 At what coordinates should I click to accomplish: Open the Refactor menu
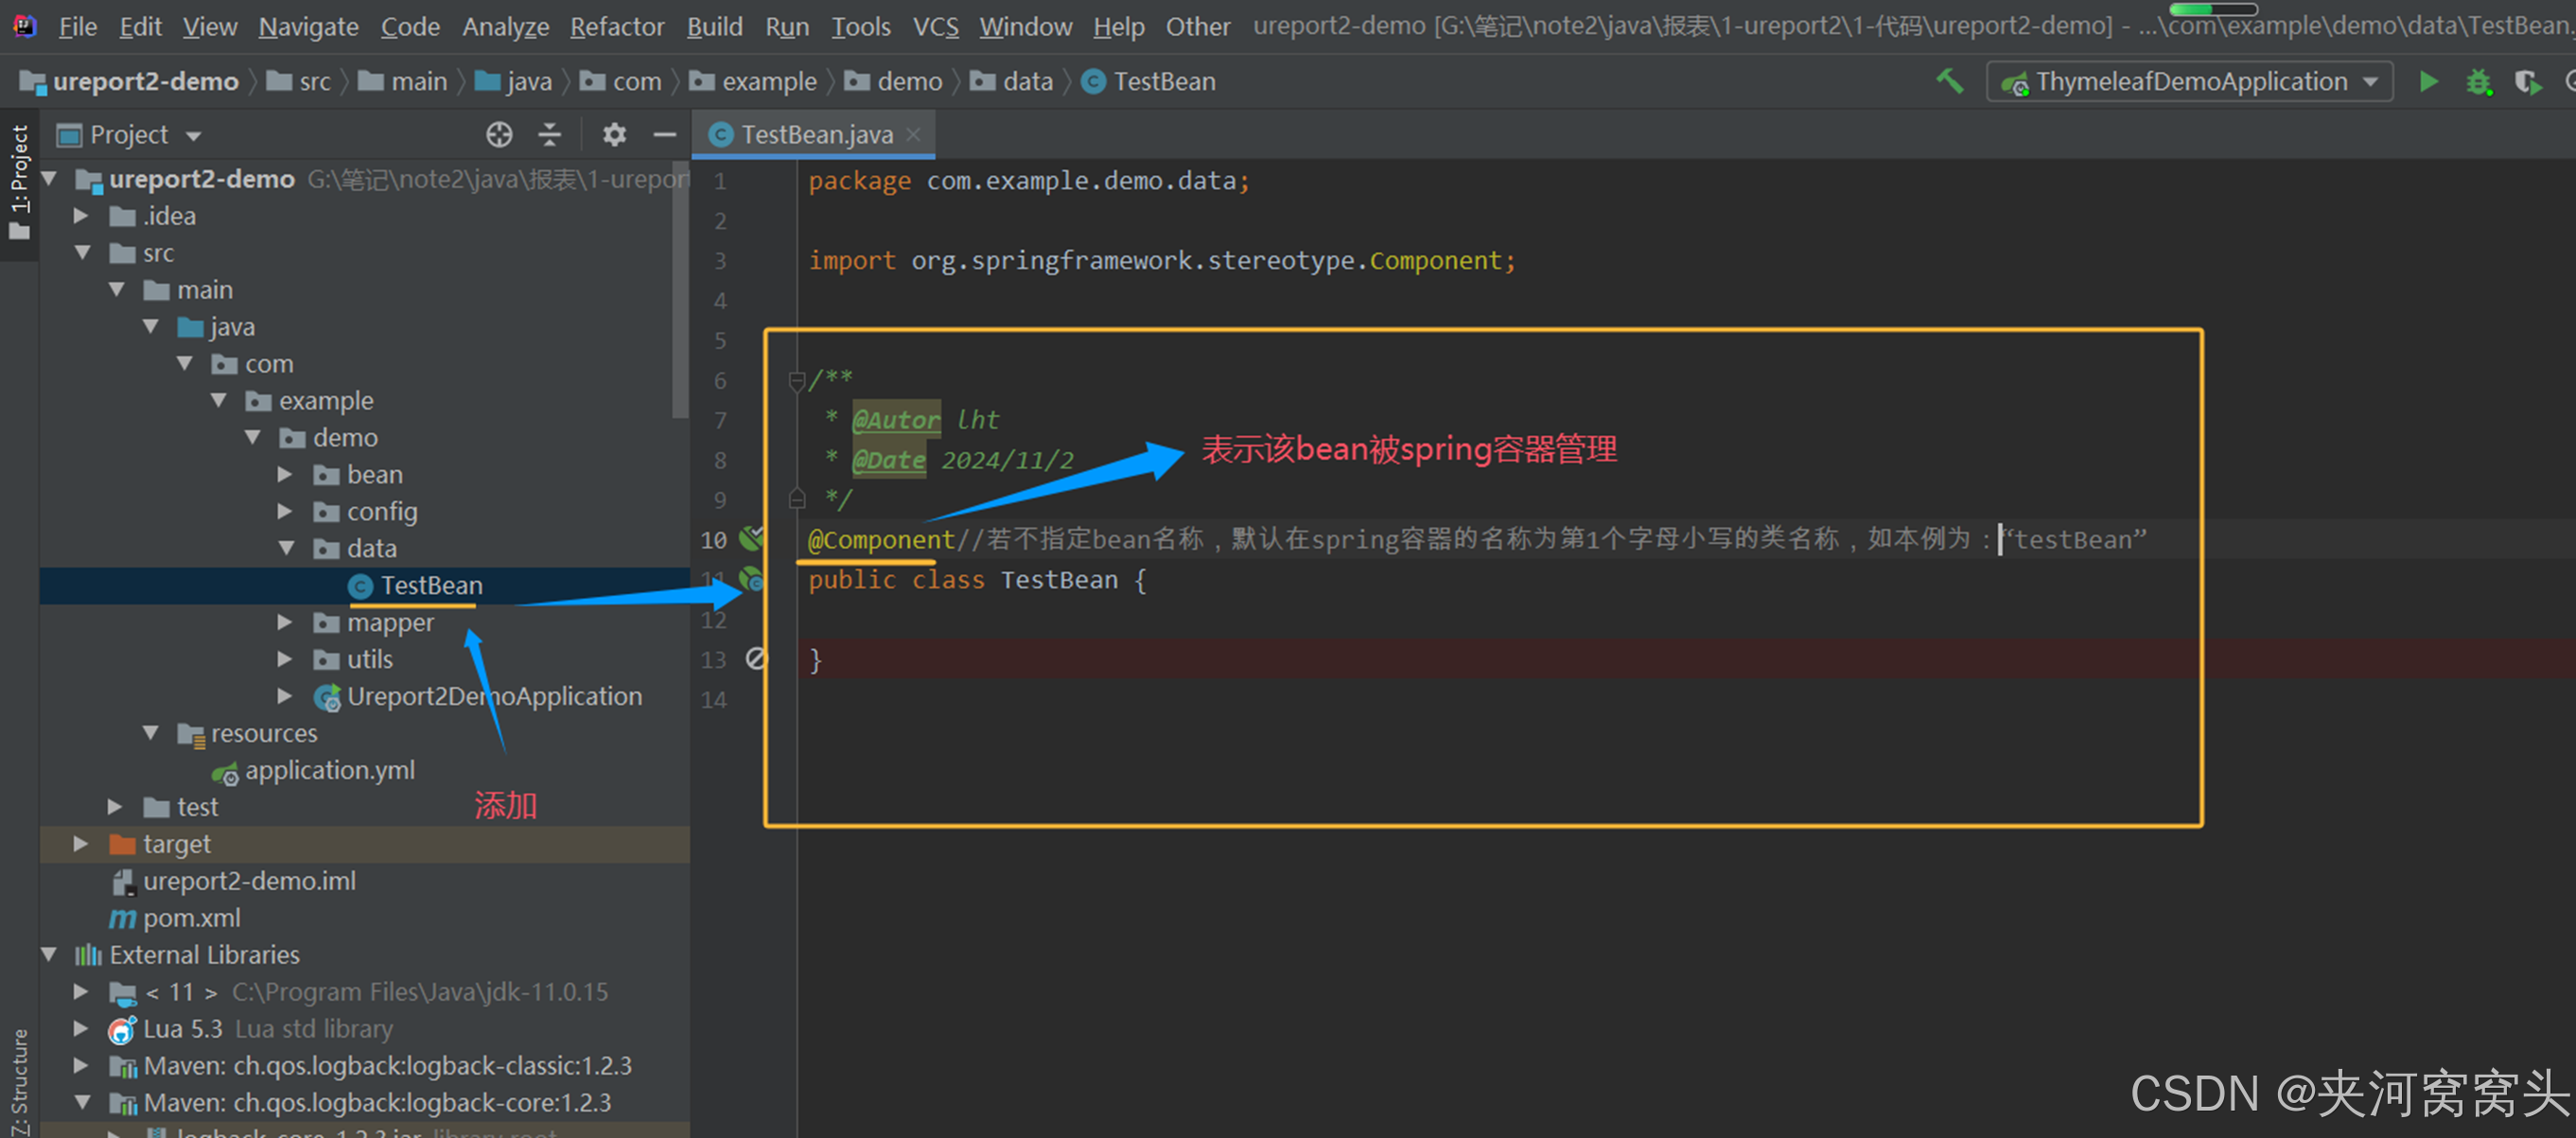point(616,26)
